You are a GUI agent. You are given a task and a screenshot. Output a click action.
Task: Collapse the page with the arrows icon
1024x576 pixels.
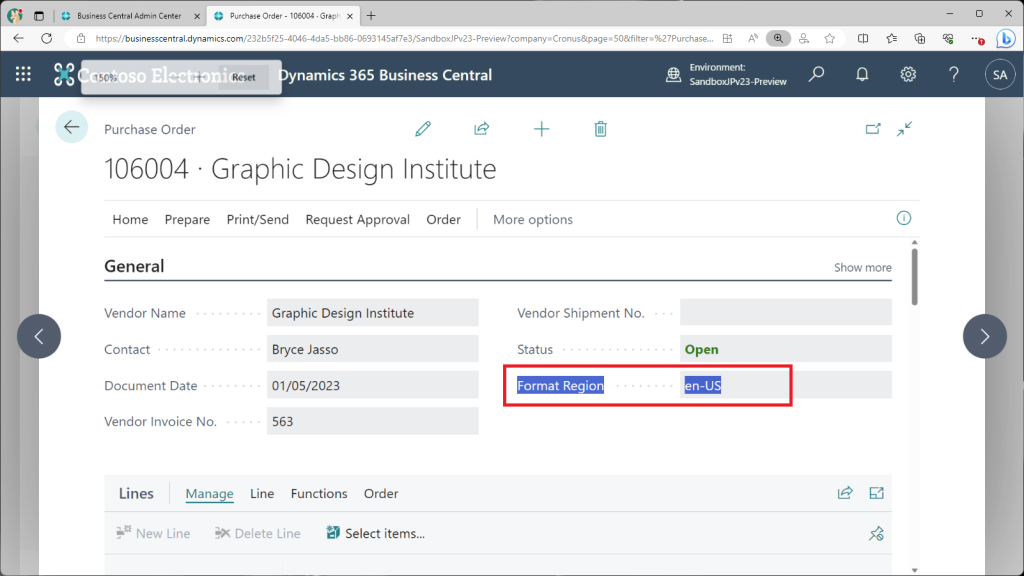point(904,129)
